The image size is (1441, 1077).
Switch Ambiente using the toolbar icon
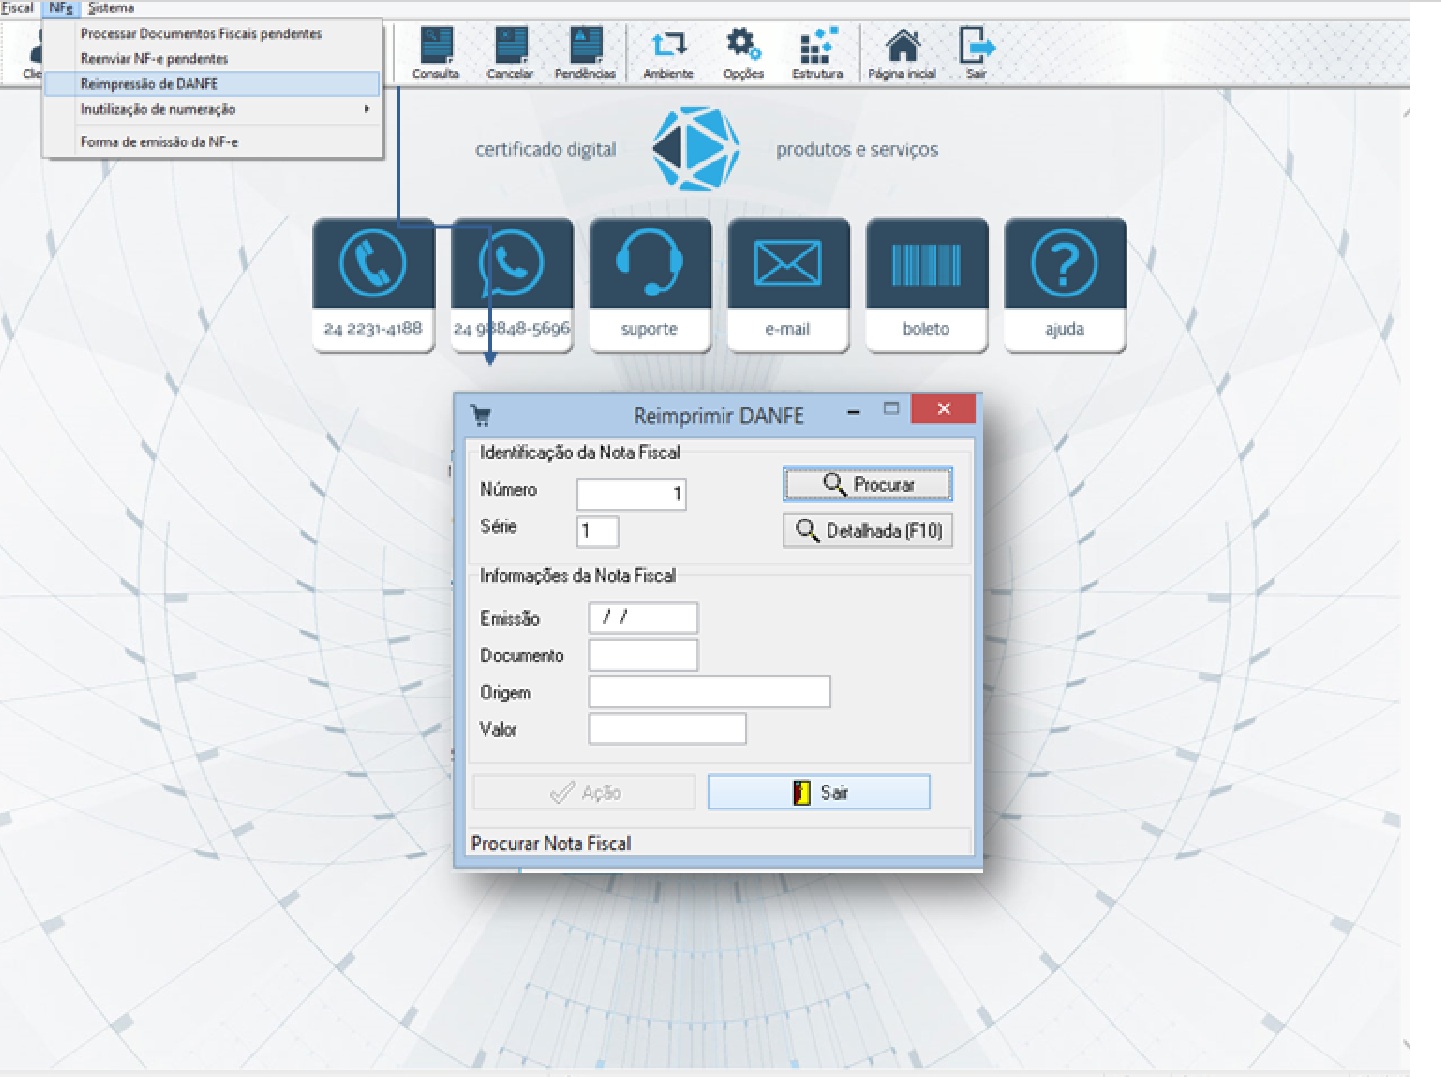coord(668,53)
